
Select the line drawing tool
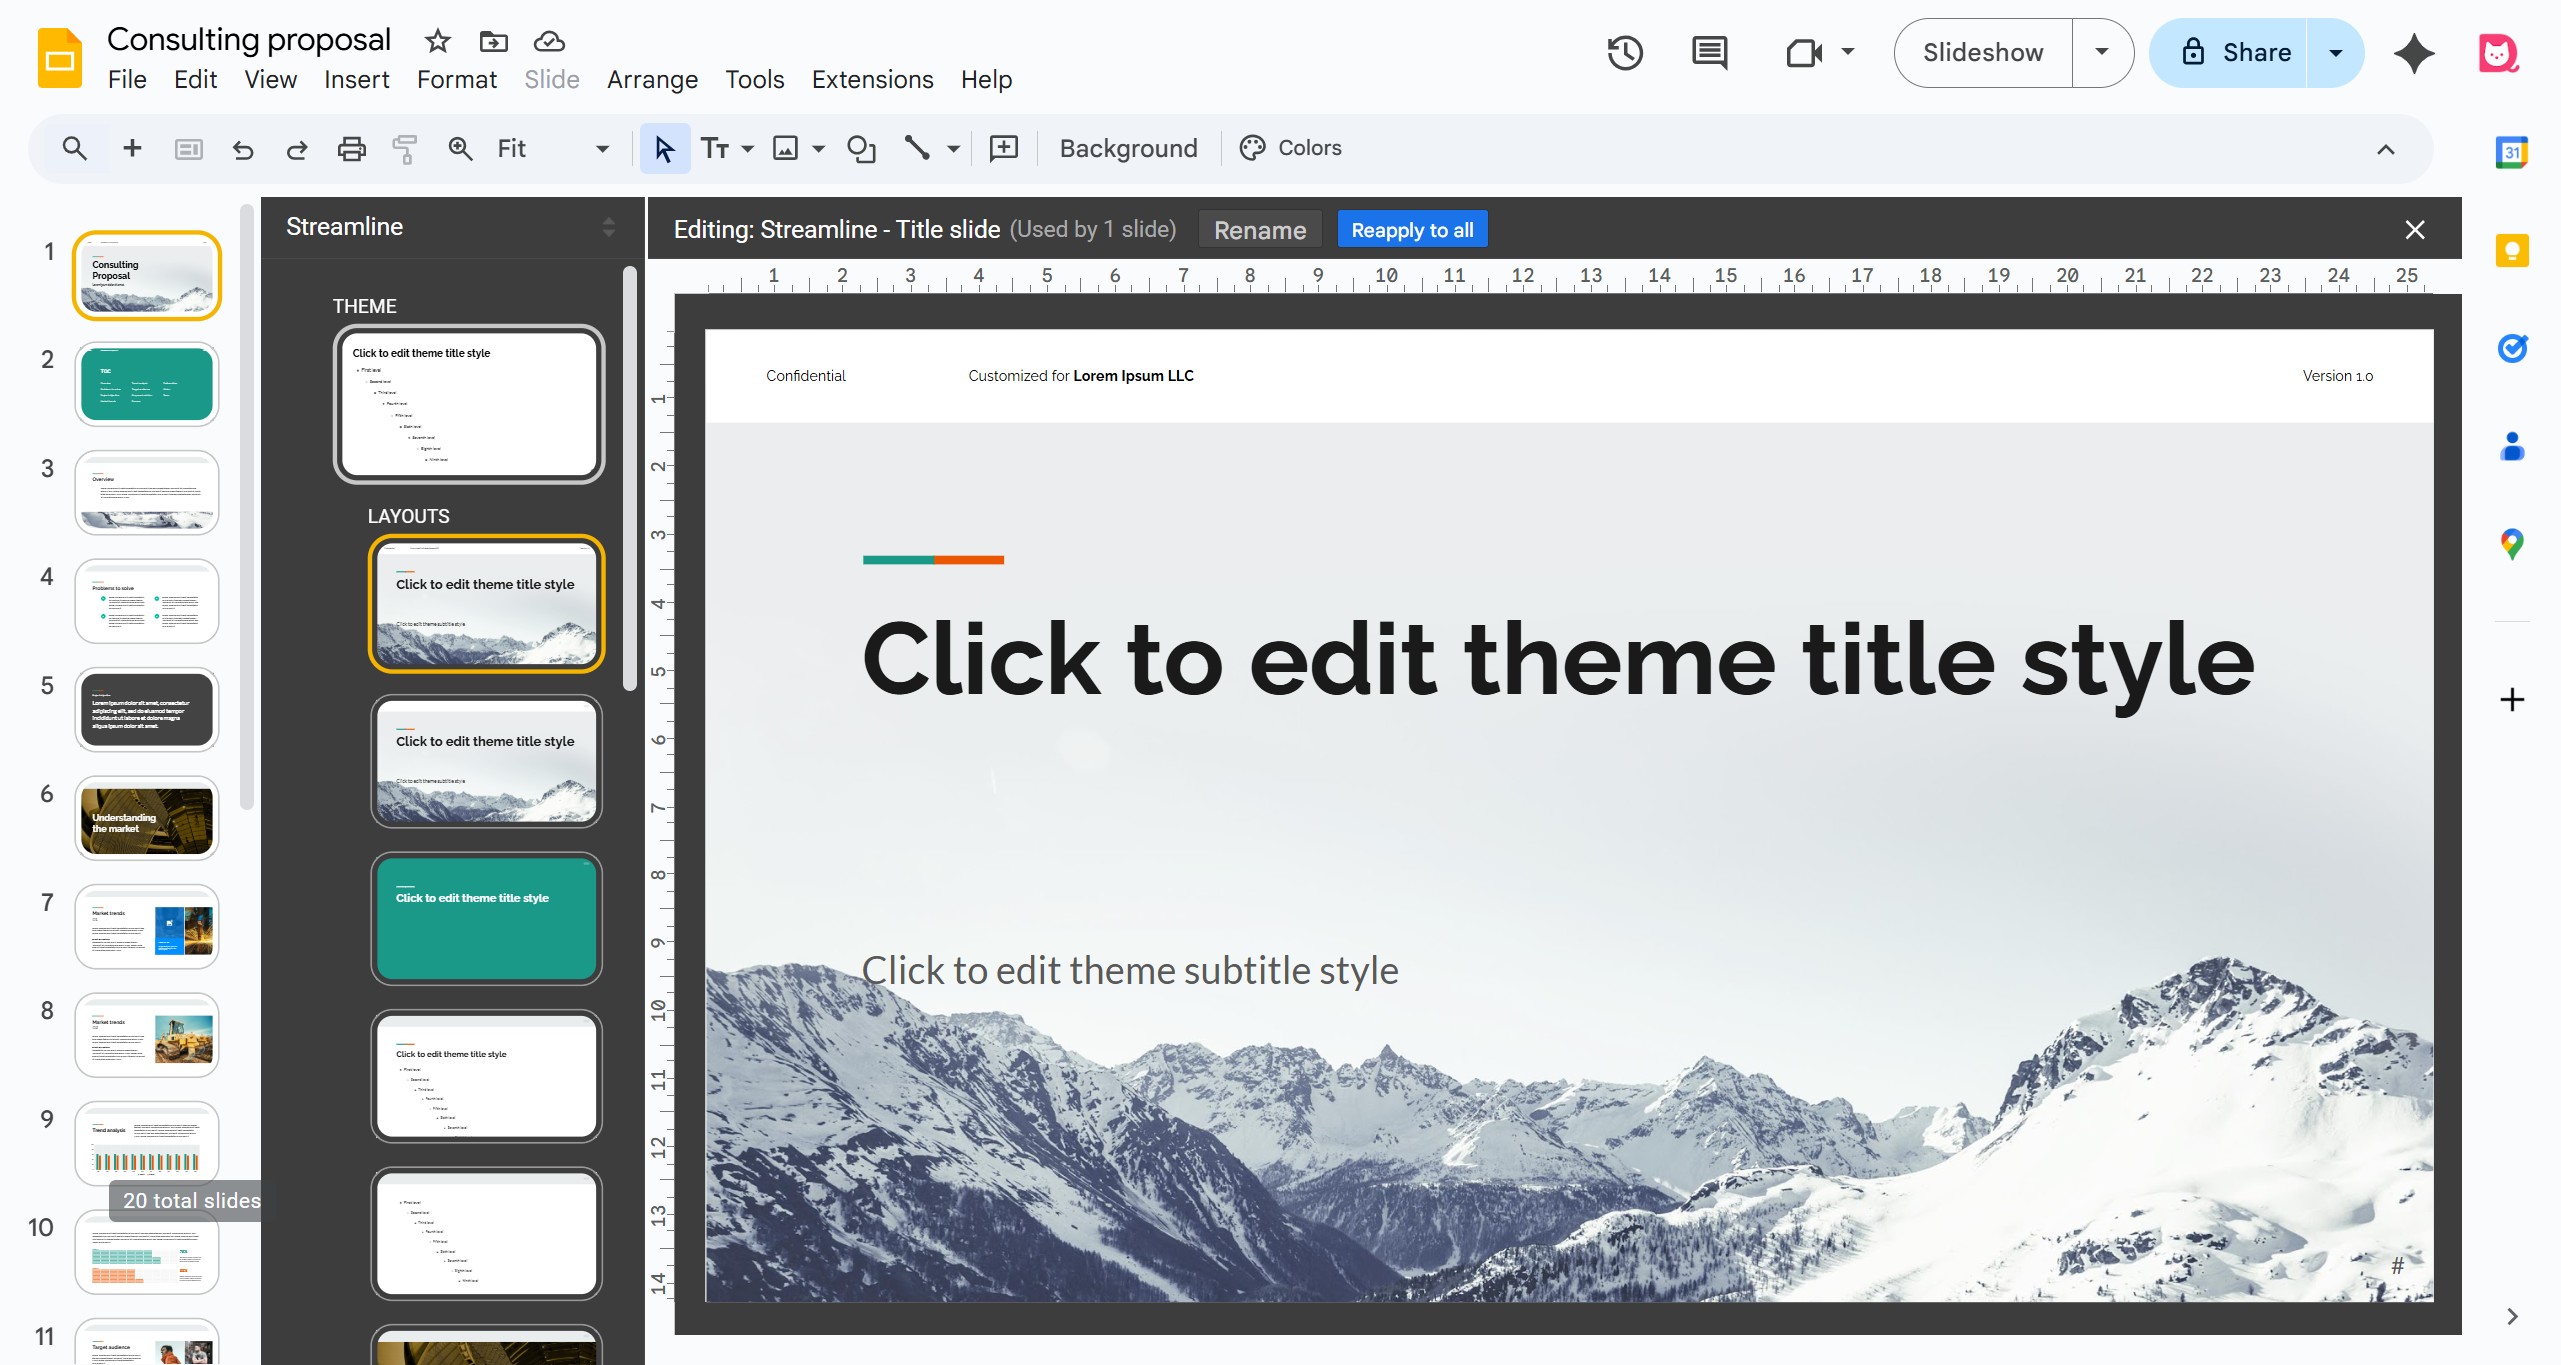coord(917,149)
